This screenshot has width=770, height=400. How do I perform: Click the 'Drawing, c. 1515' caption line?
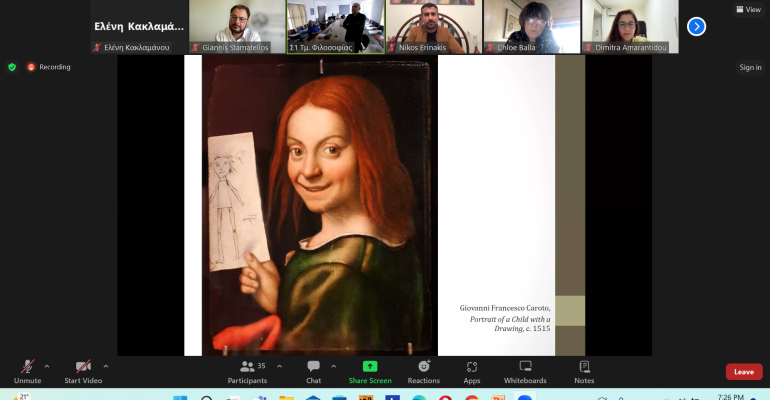522,328
